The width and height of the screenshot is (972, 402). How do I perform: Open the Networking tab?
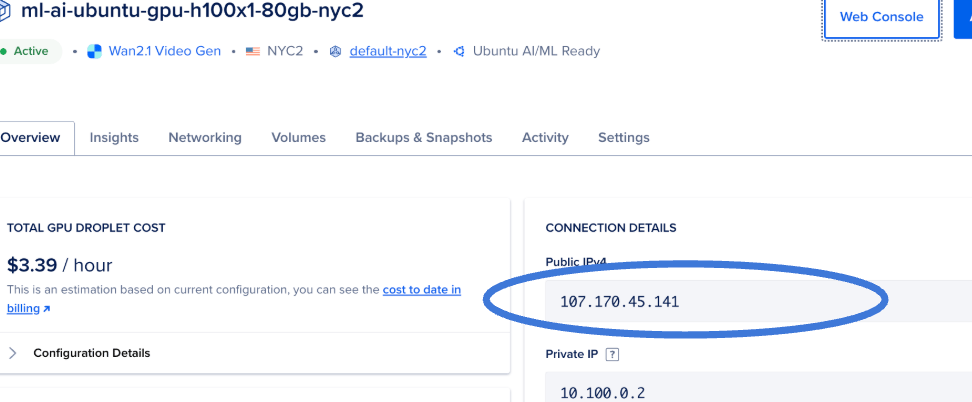205,138
